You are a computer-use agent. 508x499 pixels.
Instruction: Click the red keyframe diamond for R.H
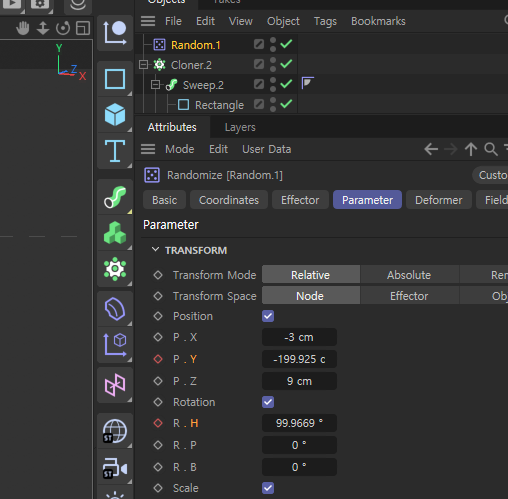click(x=158, y=423)
